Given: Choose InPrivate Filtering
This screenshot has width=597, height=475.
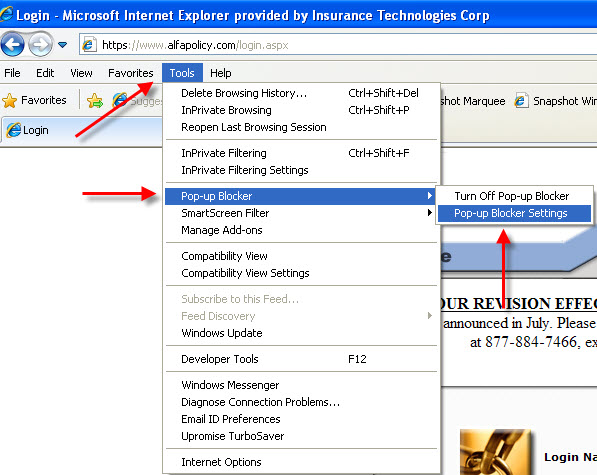Looking at the screenshot, I should (302, 153).
